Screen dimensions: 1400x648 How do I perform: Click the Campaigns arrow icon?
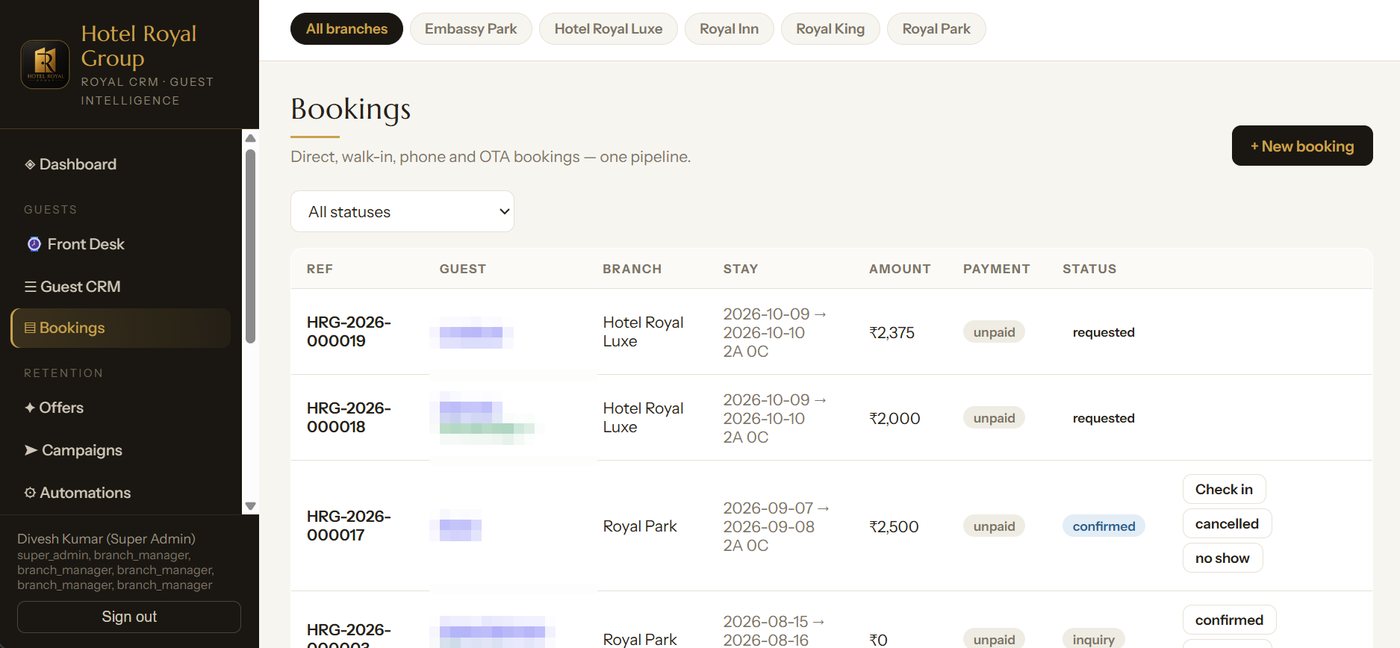(31, 450)
